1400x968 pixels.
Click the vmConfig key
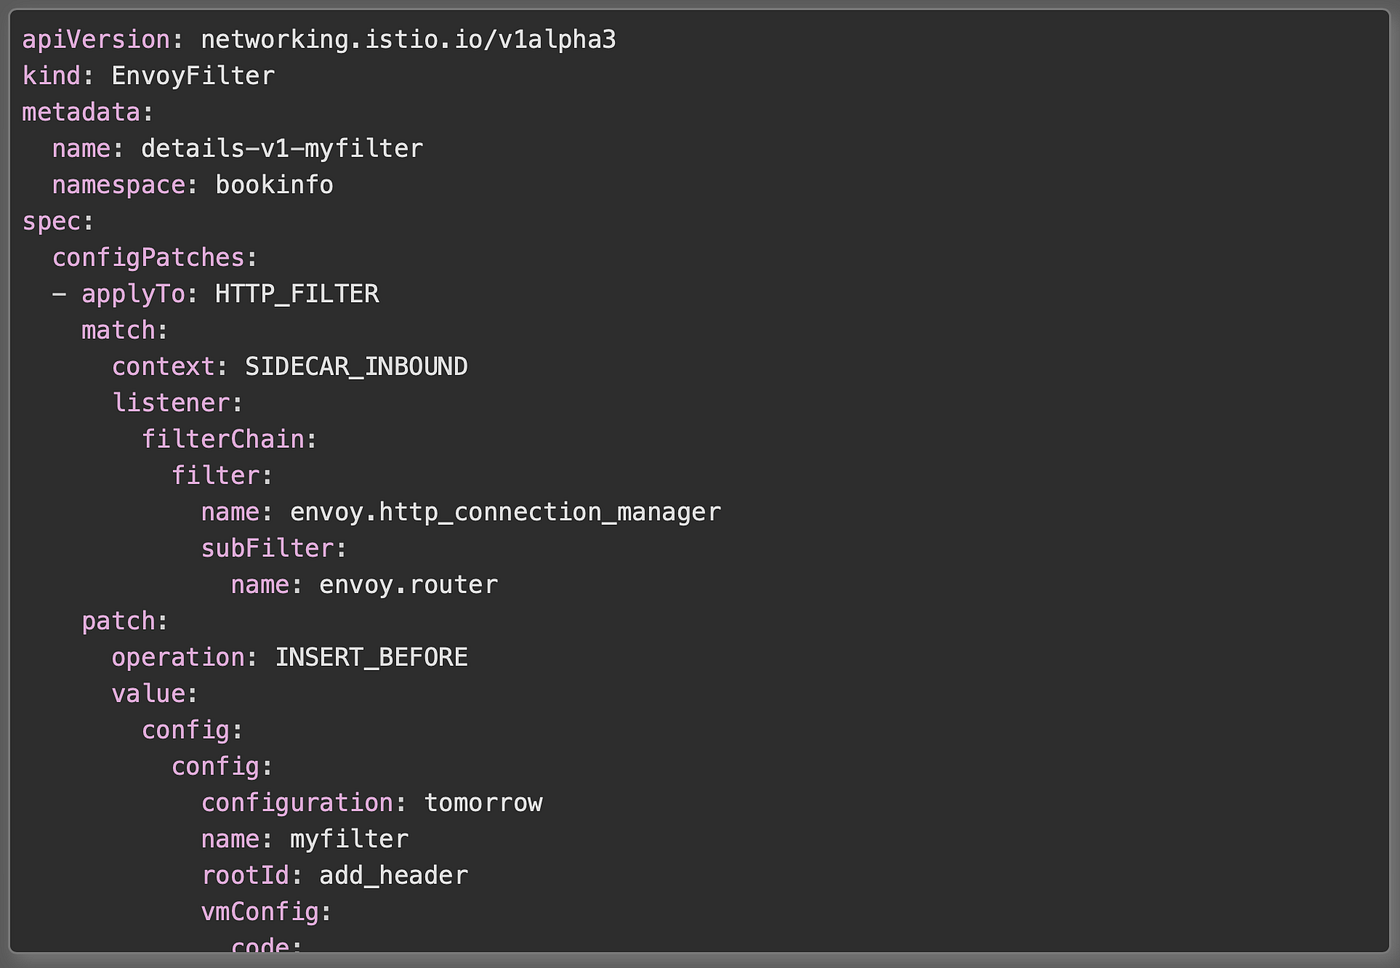pos(260,912)
